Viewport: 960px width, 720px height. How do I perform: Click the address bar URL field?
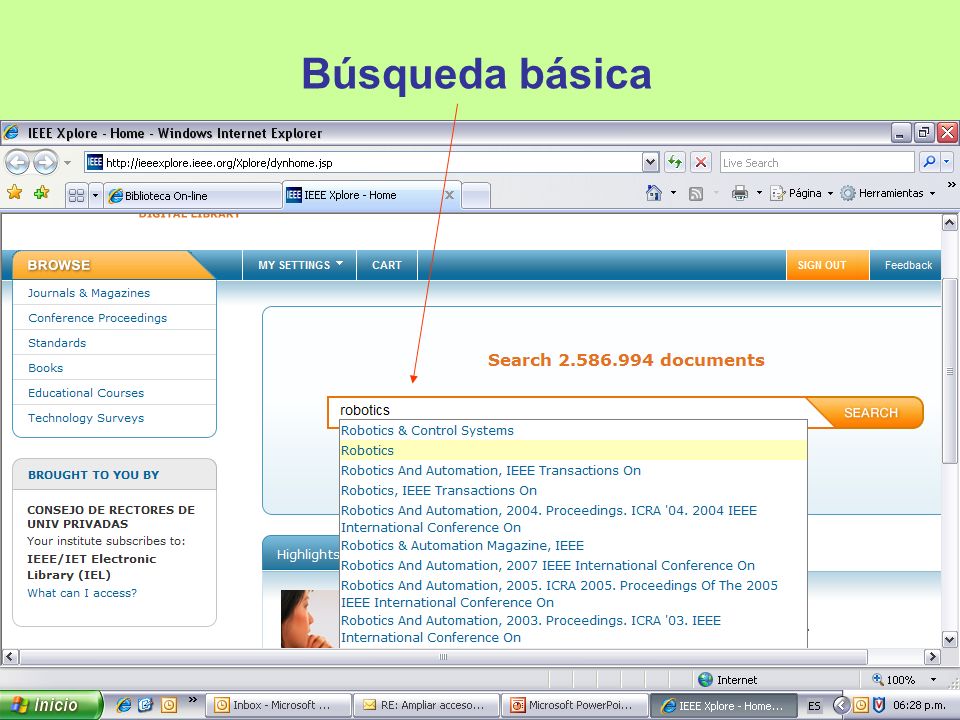tap(364, 162)
